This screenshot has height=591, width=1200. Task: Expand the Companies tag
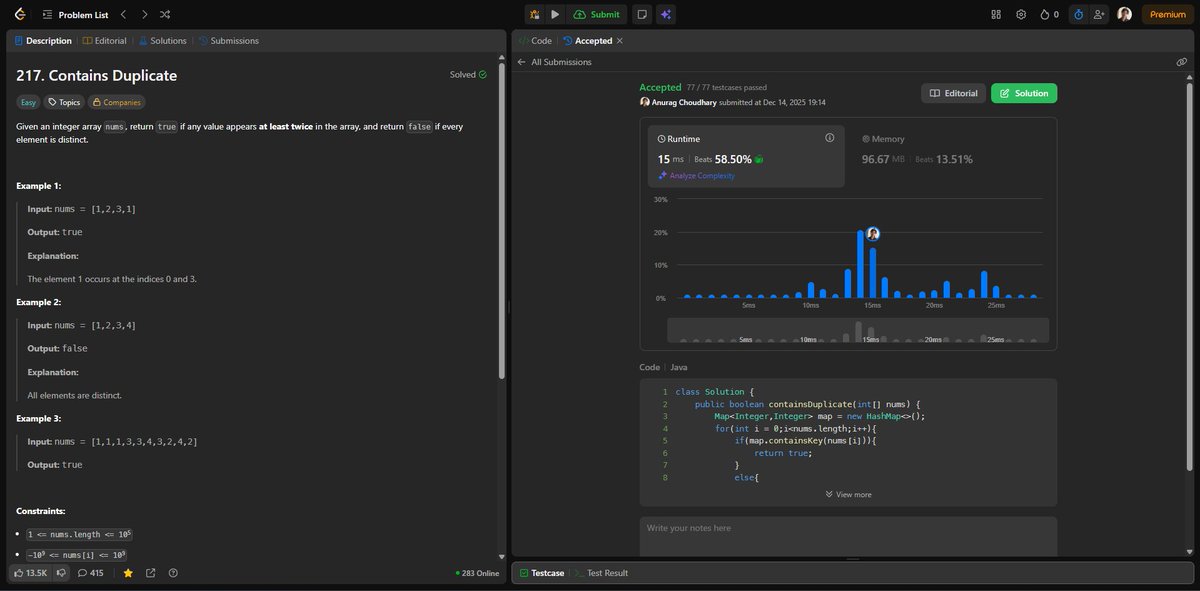click(x=116, y=102)
